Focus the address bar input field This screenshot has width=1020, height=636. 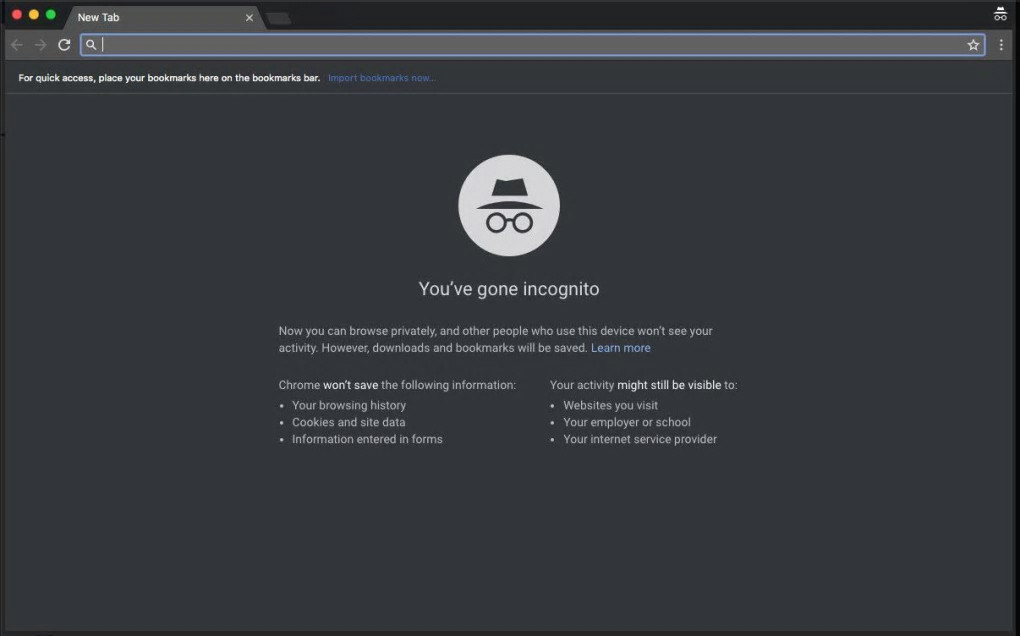point(532,45)
